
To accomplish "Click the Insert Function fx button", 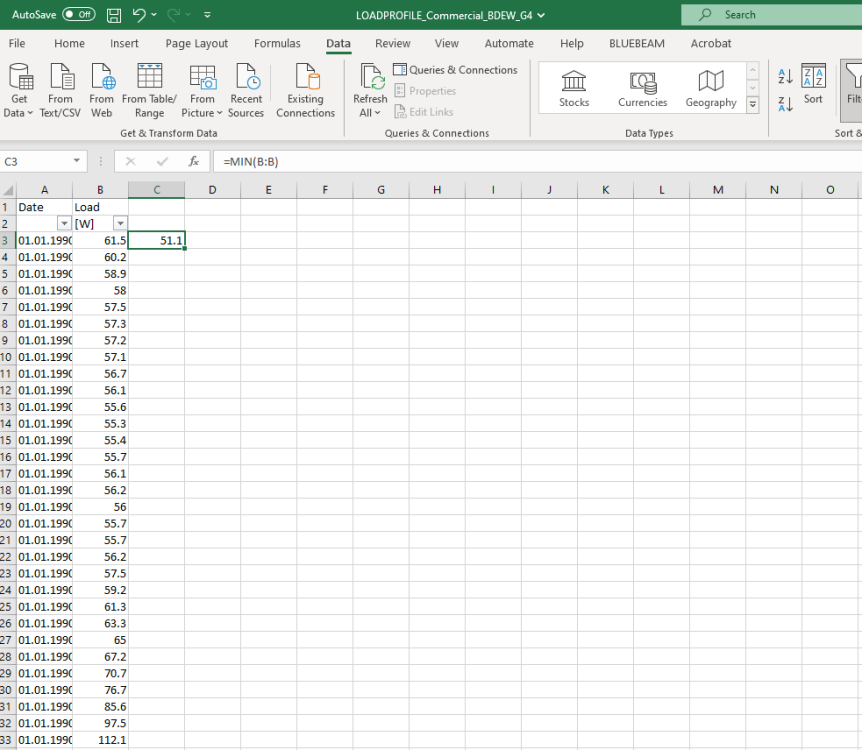I will point(194,161).
